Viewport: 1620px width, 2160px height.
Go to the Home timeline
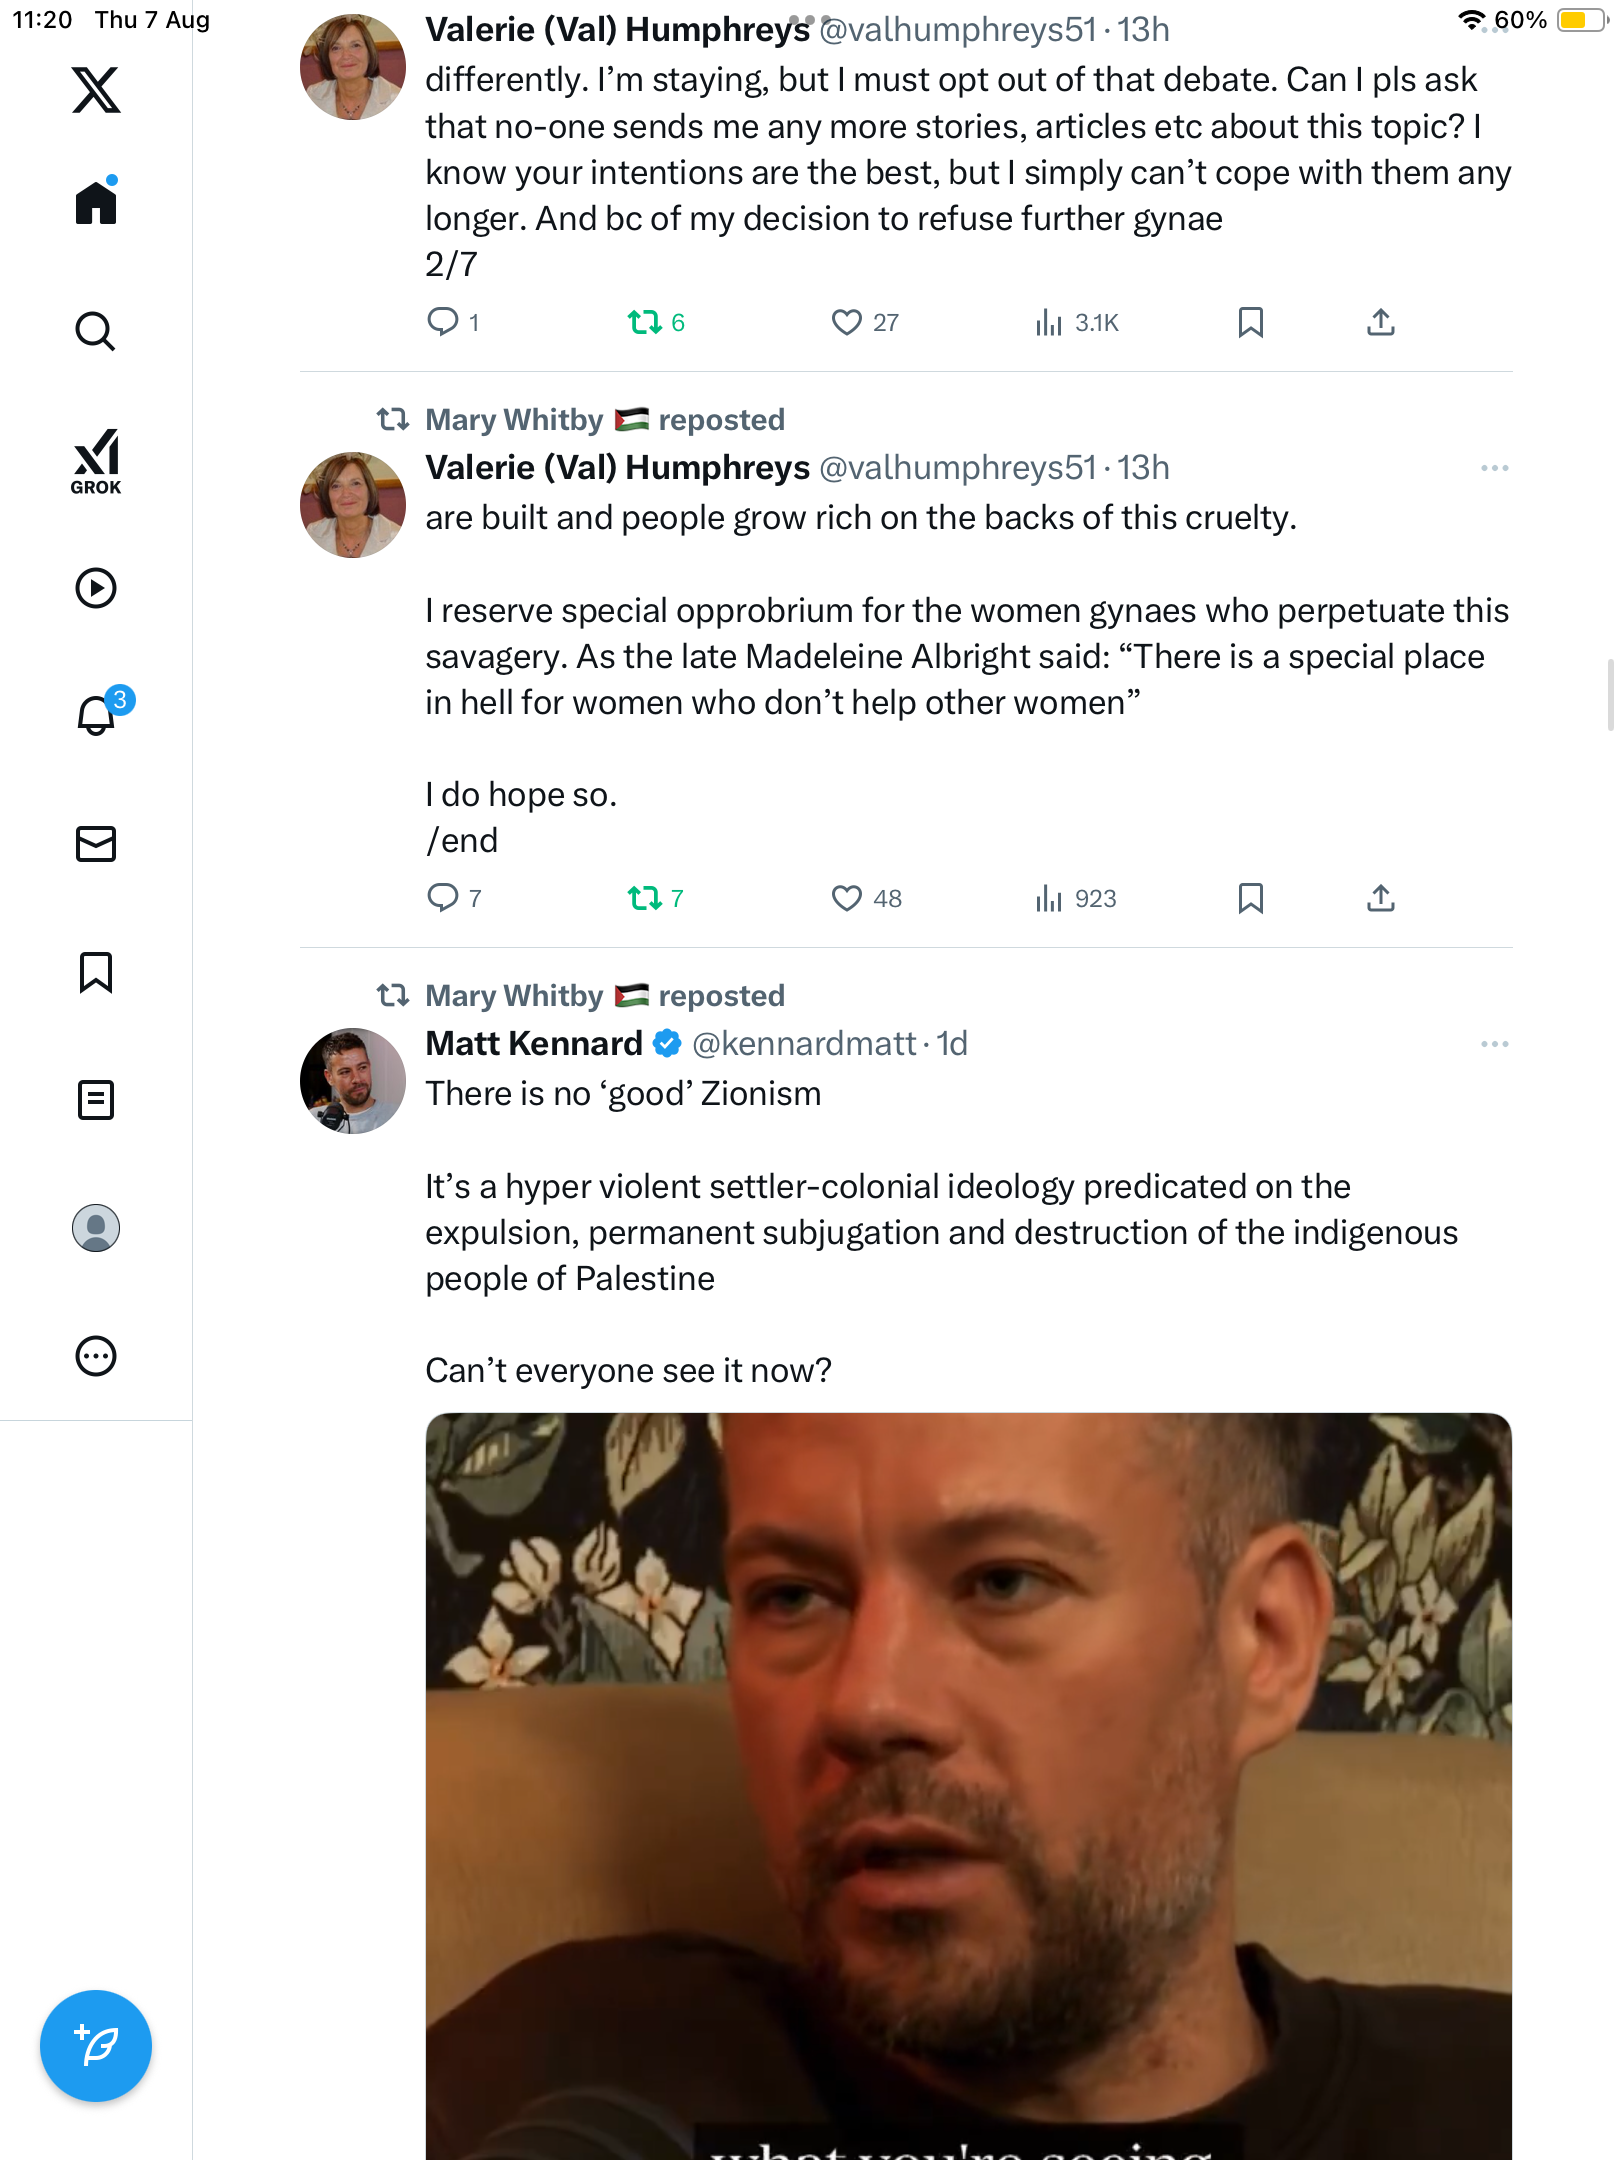pos(96,203)
